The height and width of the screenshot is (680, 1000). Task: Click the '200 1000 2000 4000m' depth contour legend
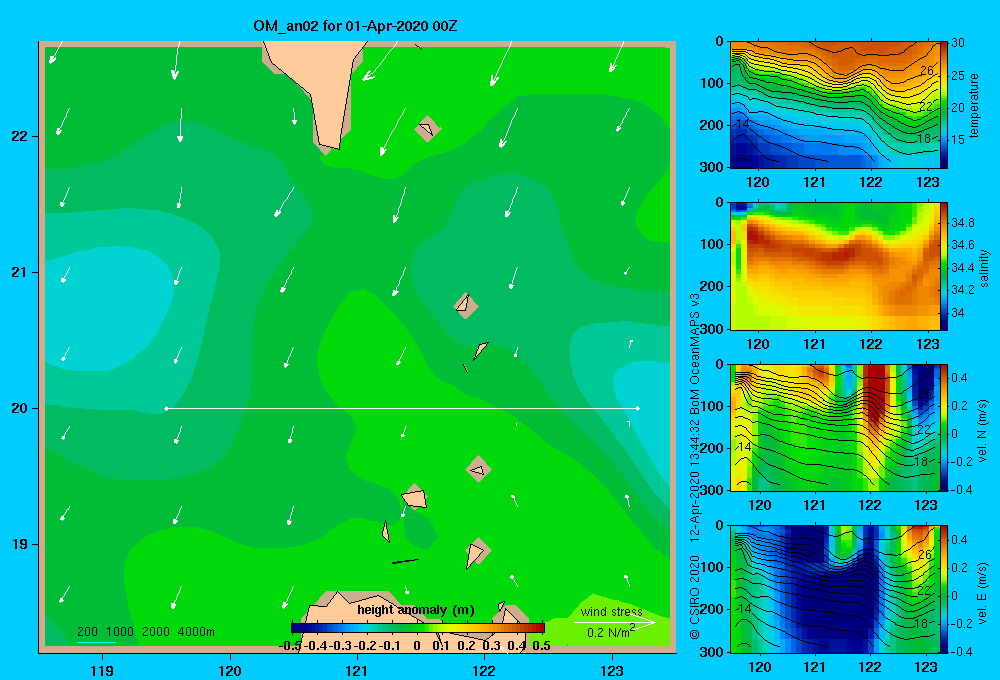click(145, 632)
